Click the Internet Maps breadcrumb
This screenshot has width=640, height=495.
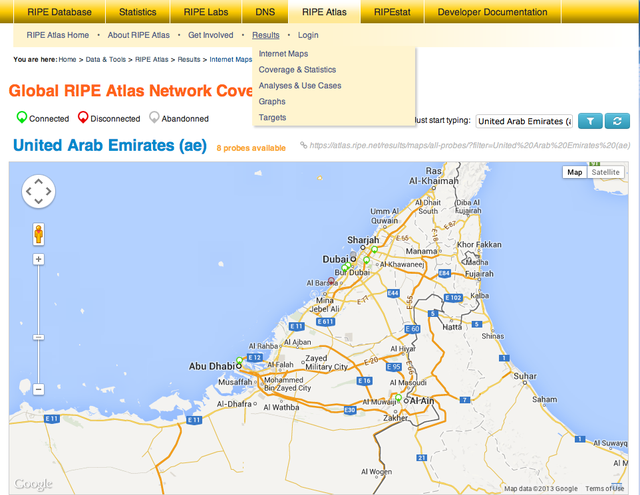(x=231, y=60)
